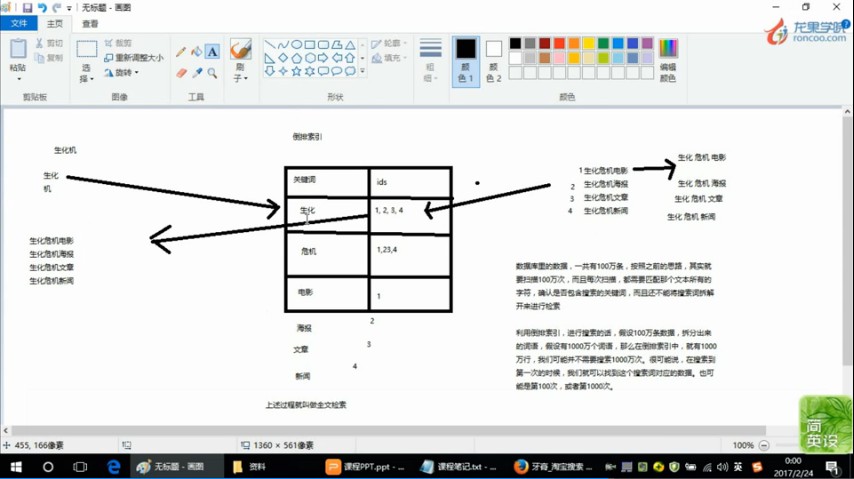This screenshot has width=854, height=479.
Task: Click the 粘贴 clipboard icon
Action: click(17, 49)
